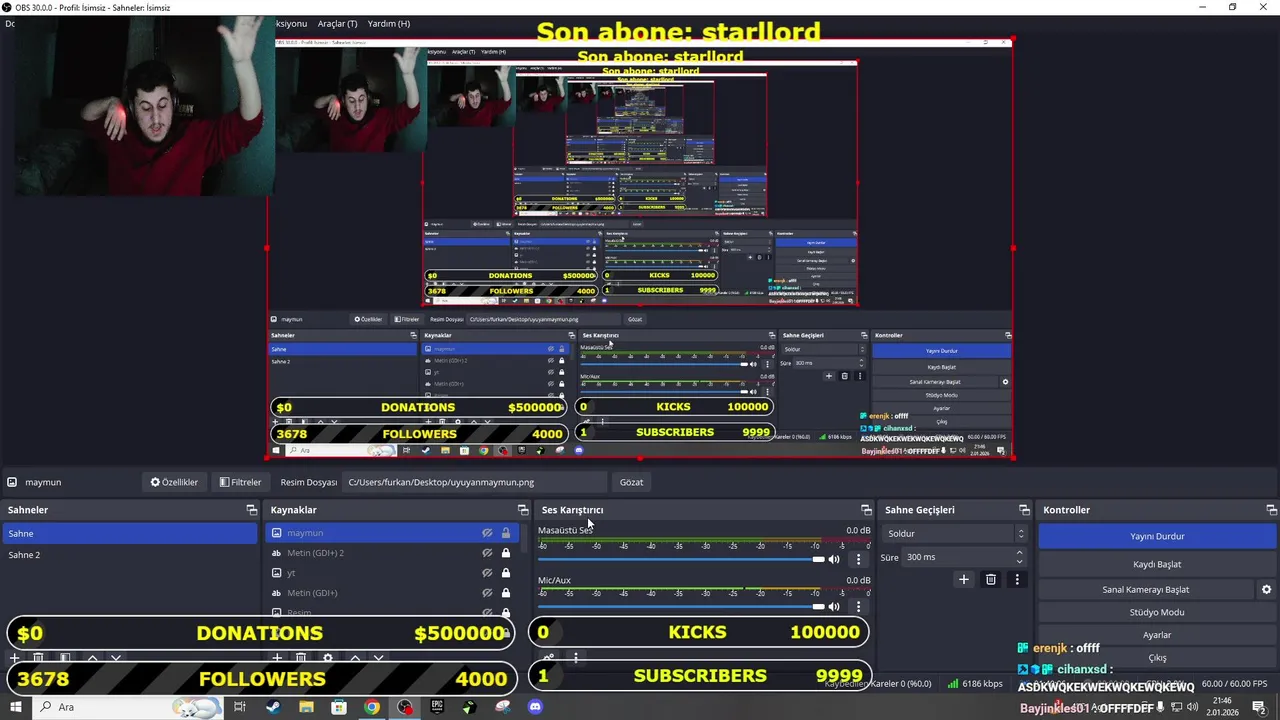Float the Ses Karıştırıcı dock panel
The width and height of the screenshot is (1280, 720).
click(x=866, y=510)
